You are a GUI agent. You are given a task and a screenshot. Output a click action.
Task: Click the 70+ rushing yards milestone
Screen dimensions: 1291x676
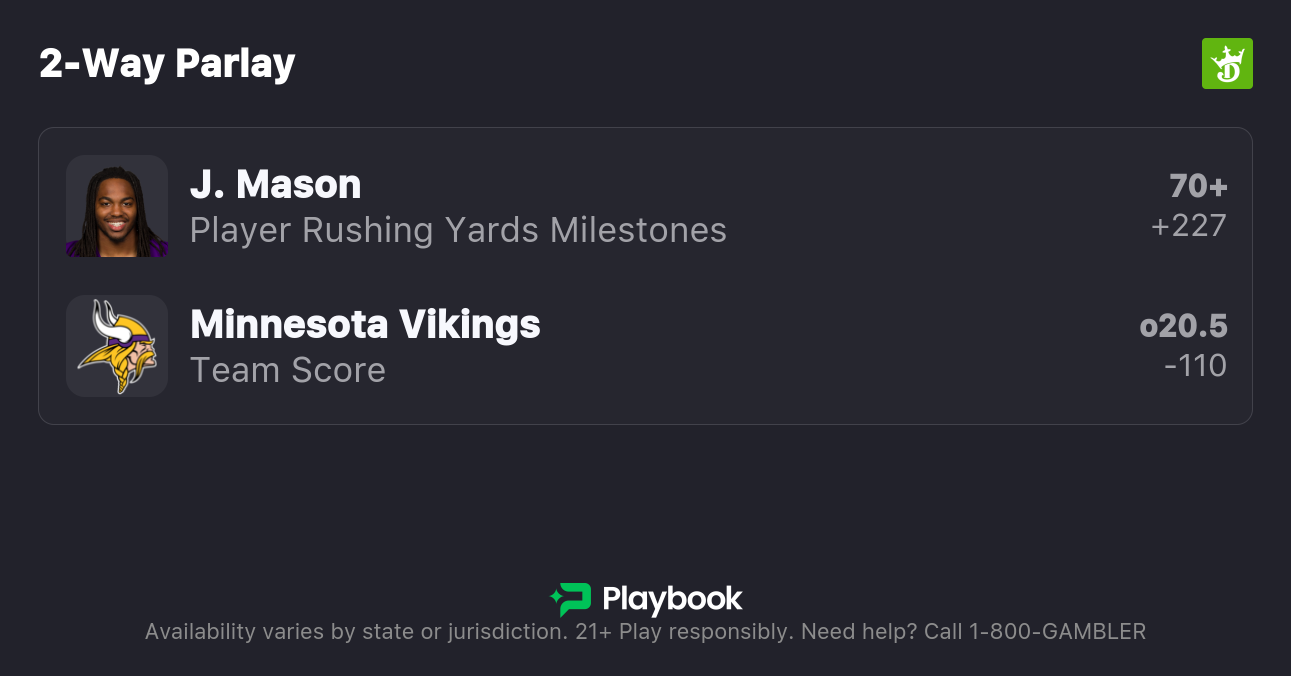(1198, 186)
